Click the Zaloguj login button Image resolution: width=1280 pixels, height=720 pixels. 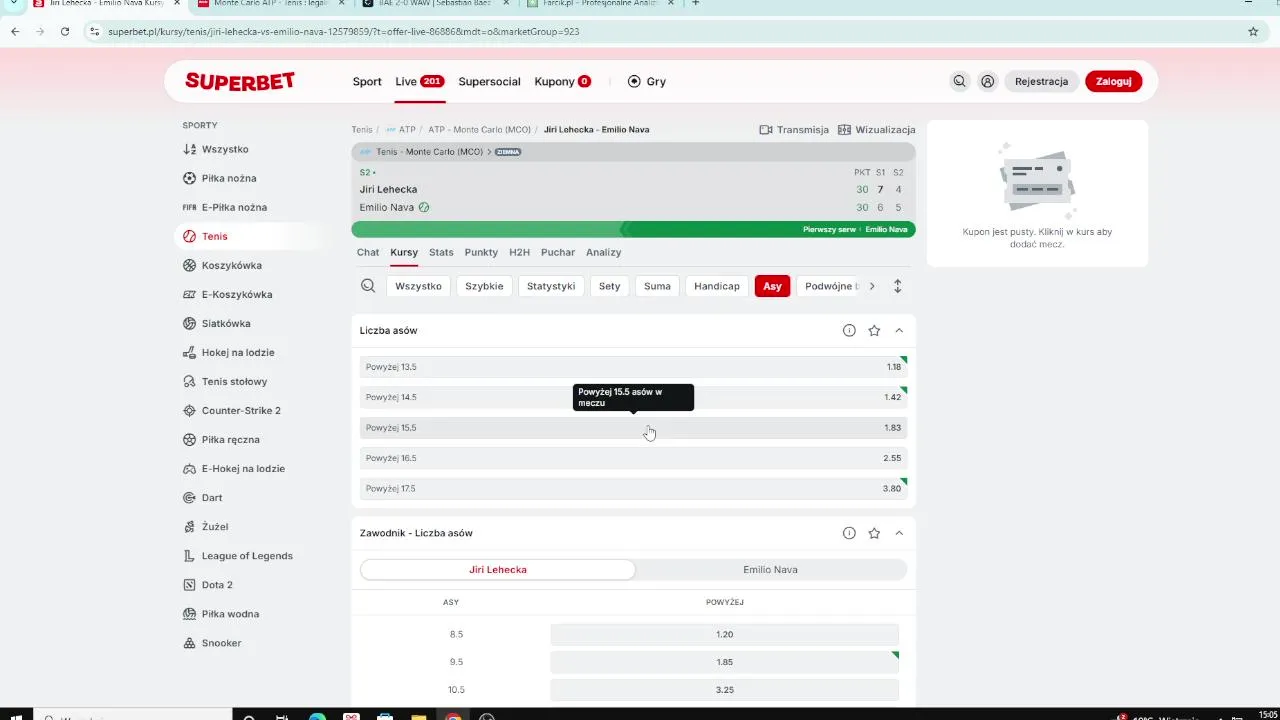click(1113, 82)
